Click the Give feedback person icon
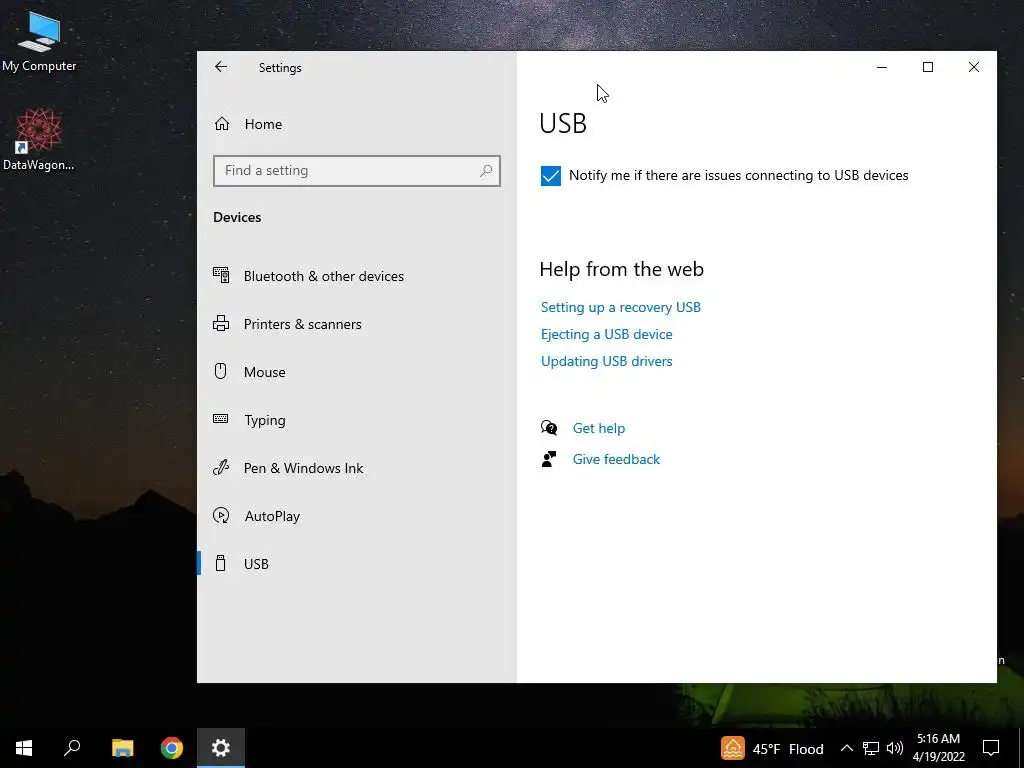The width and height of the screenshot is (1024, 768). point(549,459)
